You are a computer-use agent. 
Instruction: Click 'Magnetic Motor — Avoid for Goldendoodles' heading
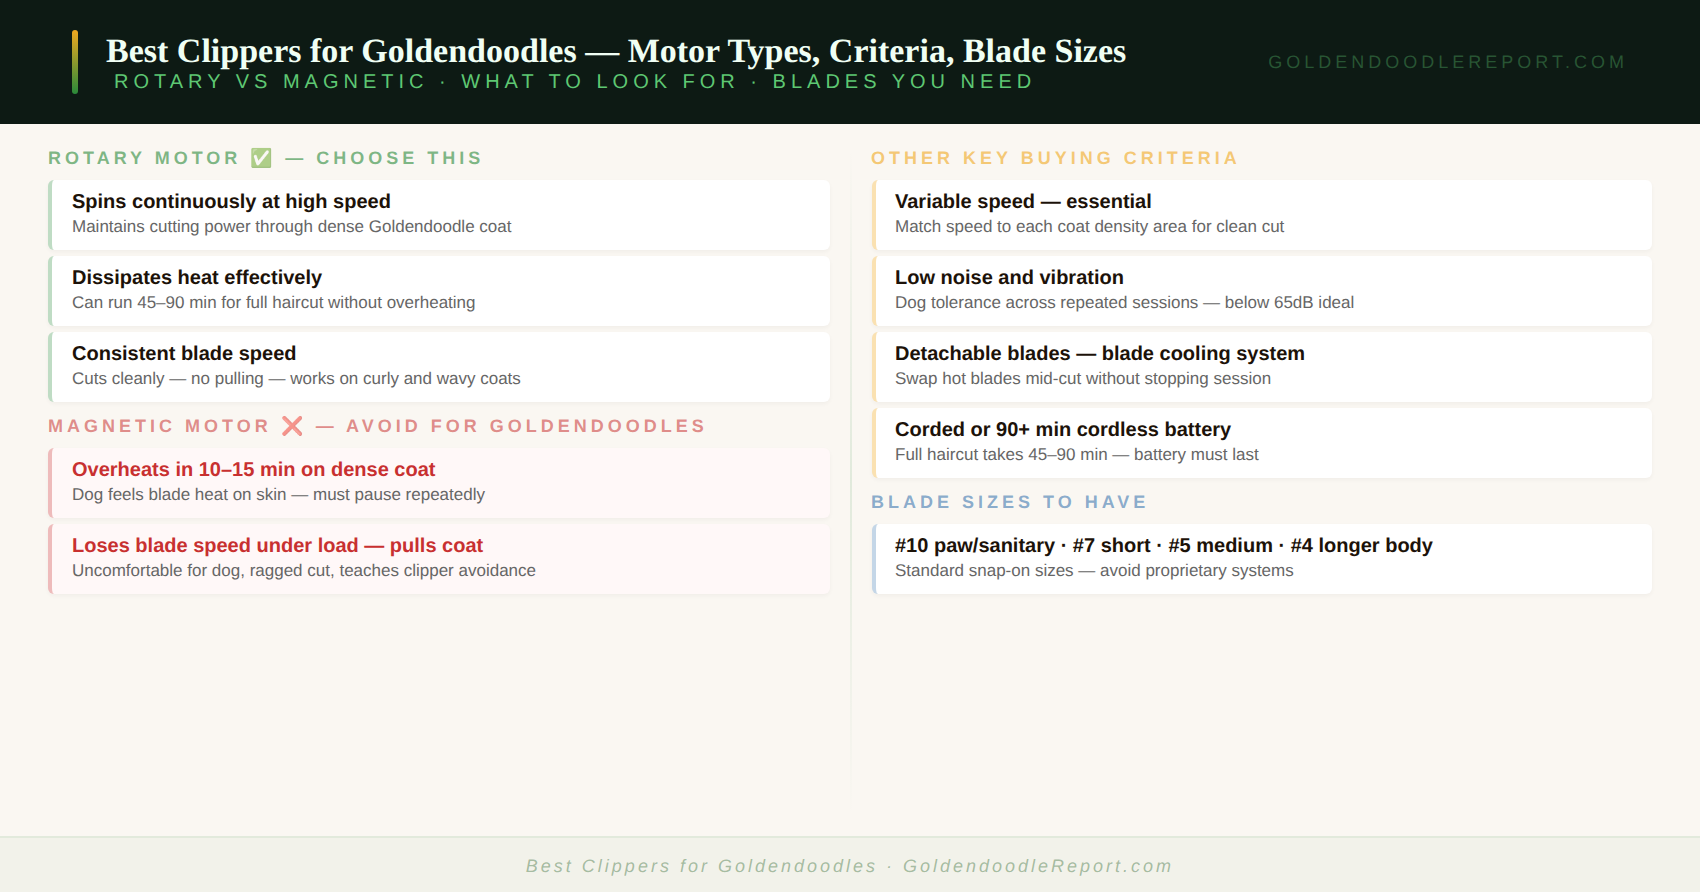pos(377,426)
